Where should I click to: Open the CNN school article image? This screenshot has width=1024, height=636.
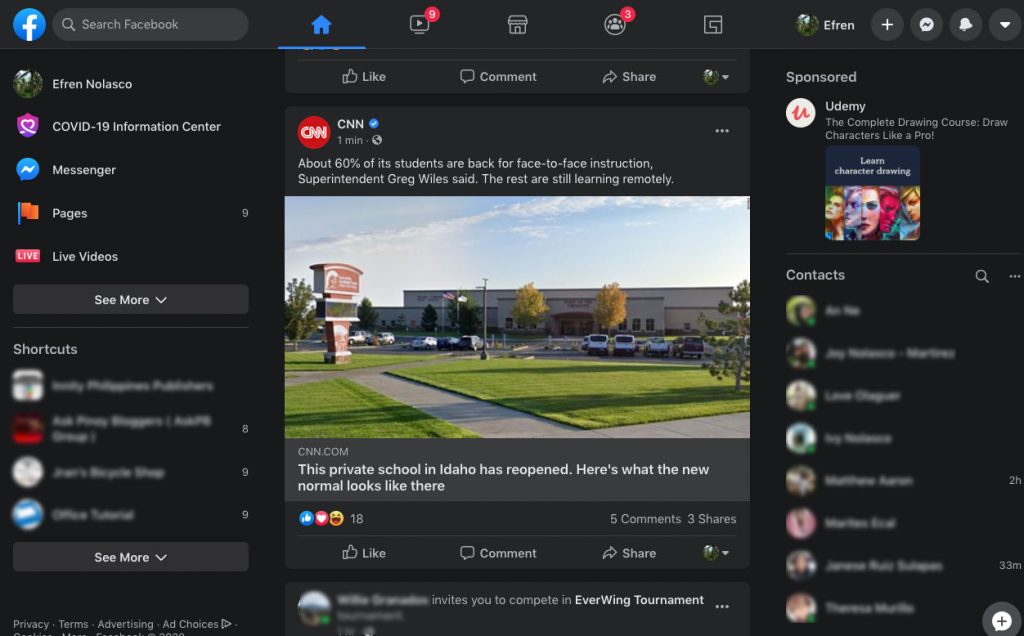[x=517, y=317]
